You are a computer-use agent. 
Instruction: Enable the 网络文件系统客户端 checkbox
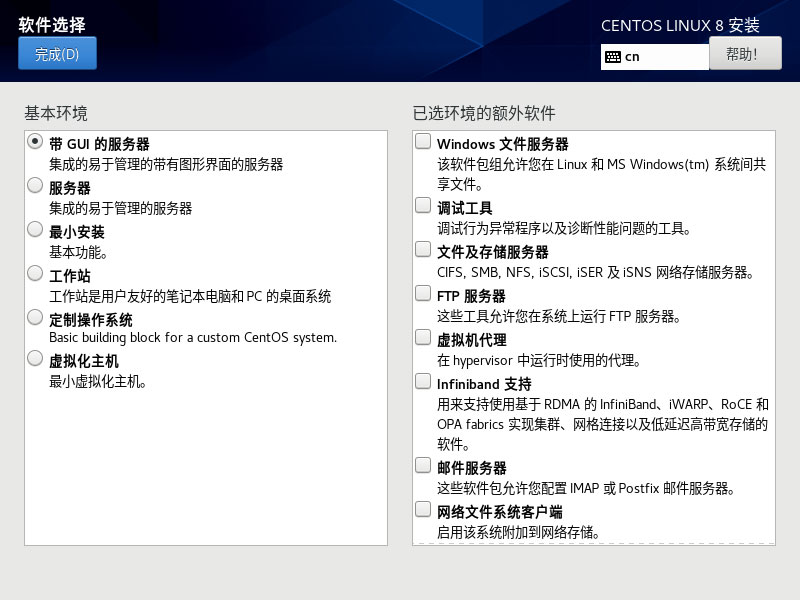coord(423,509)
